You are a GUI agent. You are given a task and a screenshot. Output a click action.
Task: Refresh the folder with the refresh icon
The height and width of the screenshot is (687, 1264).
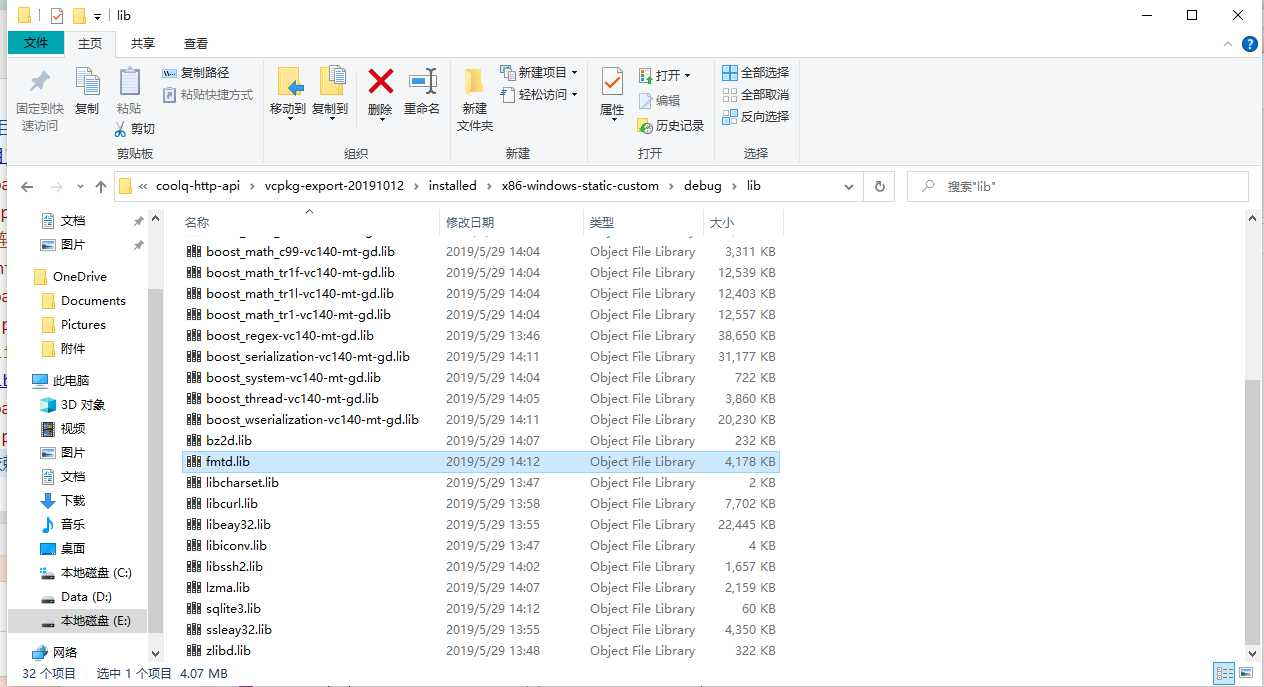point(878,186)
